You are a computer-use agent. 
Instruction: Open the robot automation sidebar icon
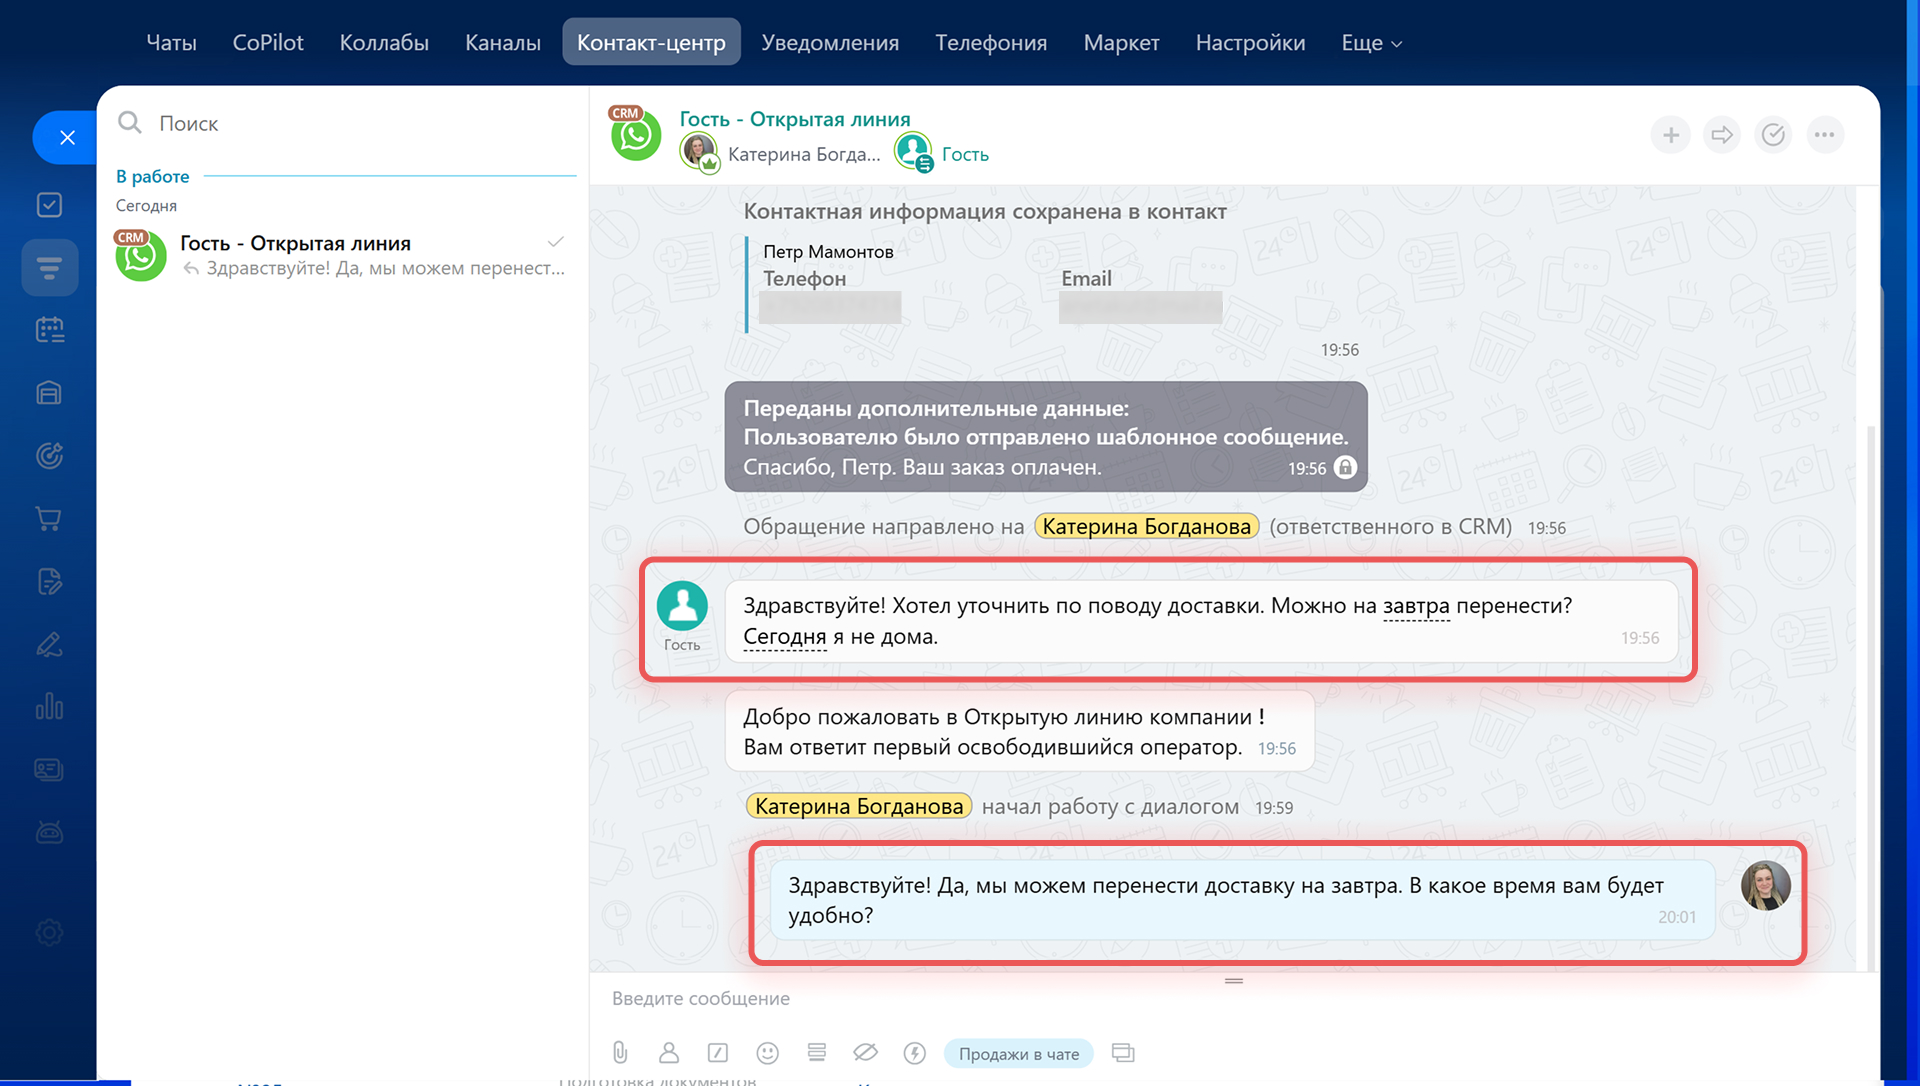(49, 832)
